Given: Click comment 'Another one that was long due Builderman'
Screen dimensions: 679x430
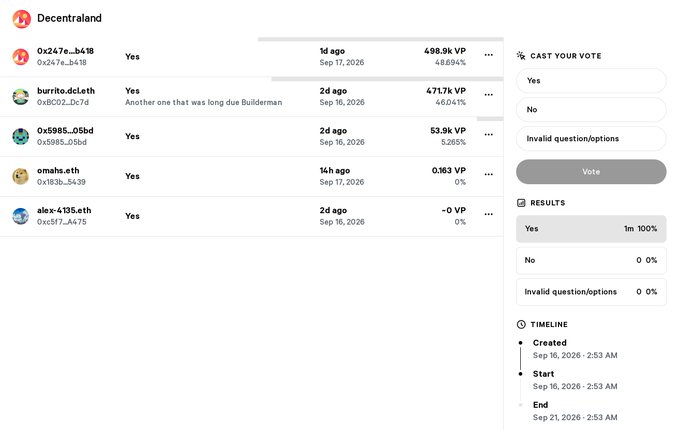Looking at the screenshot, I should pos(204,103).
